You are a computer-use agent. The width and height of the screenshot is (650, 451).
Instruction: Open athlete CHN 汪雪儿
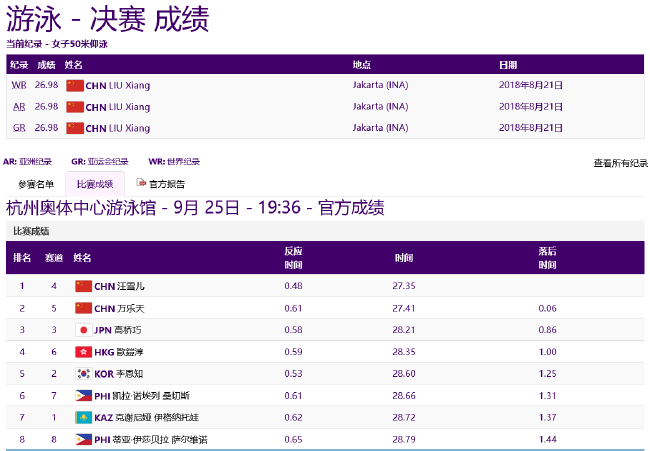pyautogui.click(x=119, y=286)
